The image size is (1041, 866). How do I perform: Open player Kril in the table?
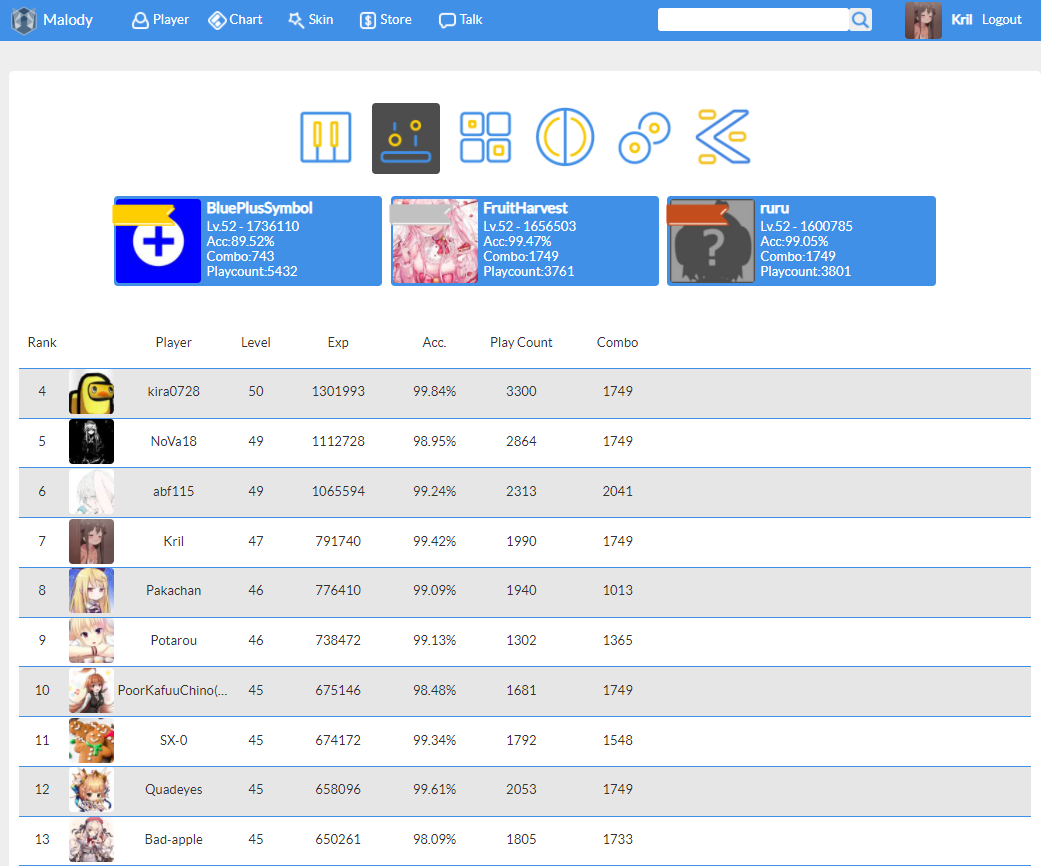[173, 541]
